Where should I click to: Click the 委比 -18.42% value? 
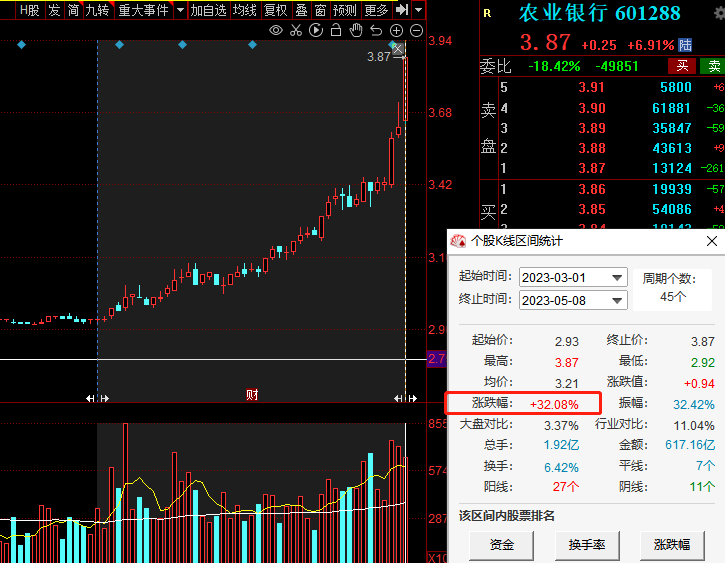pyautogui.click(x=554, y=66)
